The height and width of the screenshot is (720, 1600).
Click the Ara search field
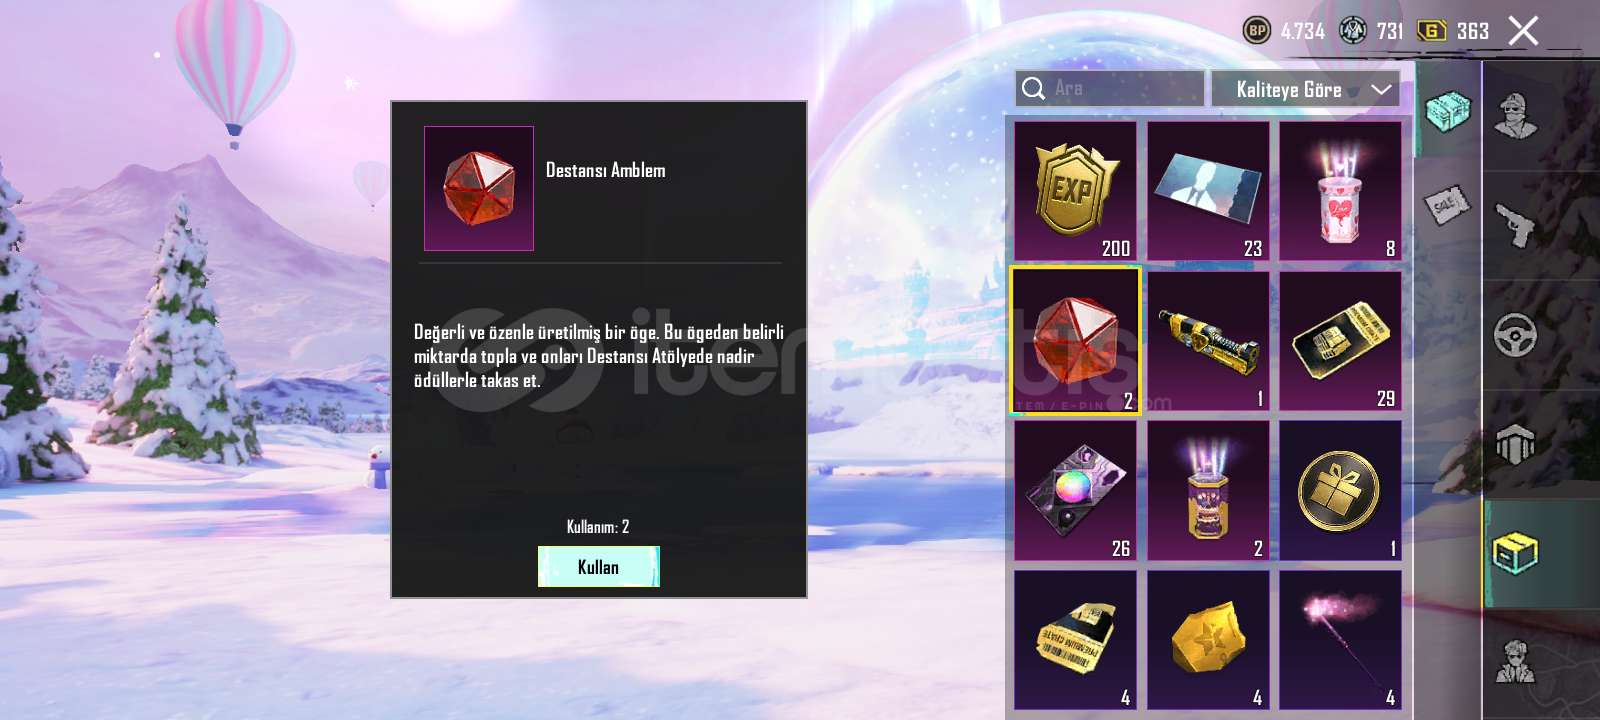point(1109,88)
